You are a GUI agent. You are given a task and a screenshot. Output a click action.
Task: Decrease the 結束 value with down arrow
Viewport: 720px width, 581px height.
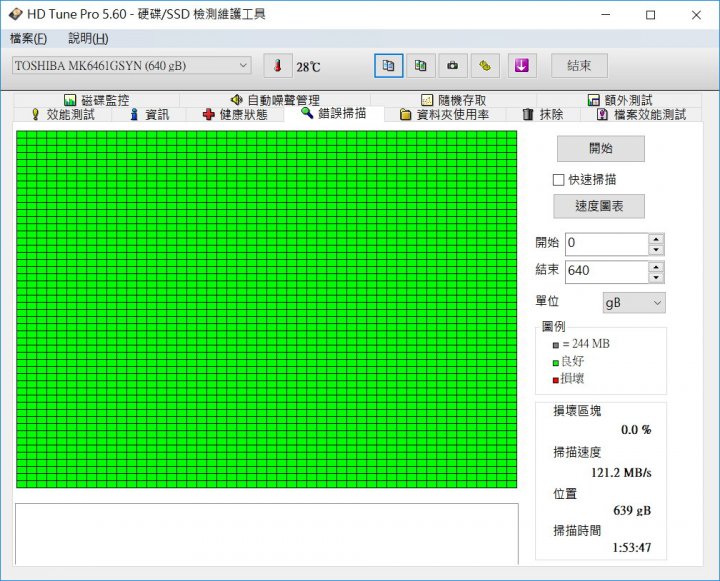click(656, 277)
